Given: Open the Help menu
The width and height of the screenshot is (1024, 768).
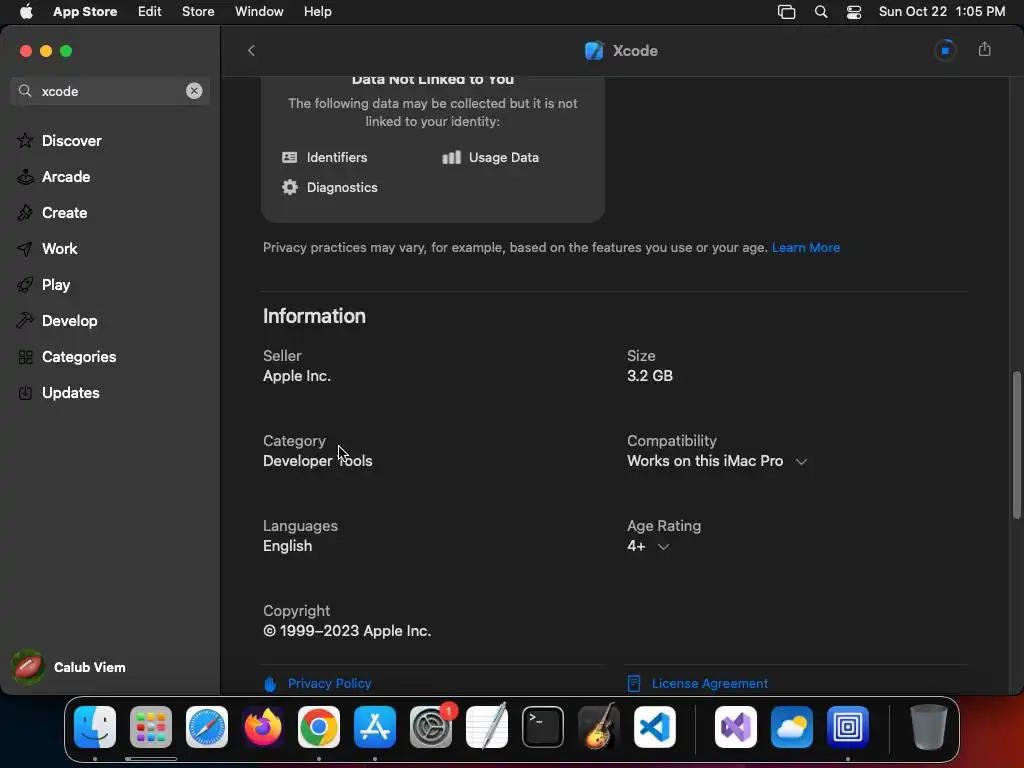Looking at the screenshot, I should click(317, 12).
